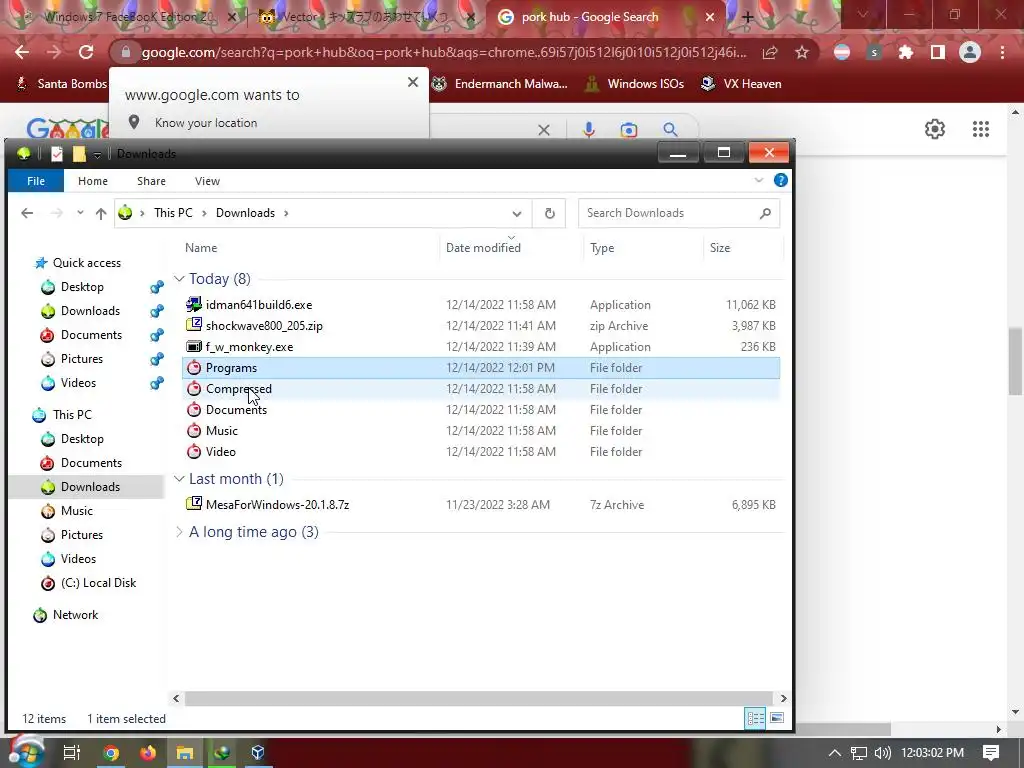Click the Search Downloads magnifier icon

point(765,213)
